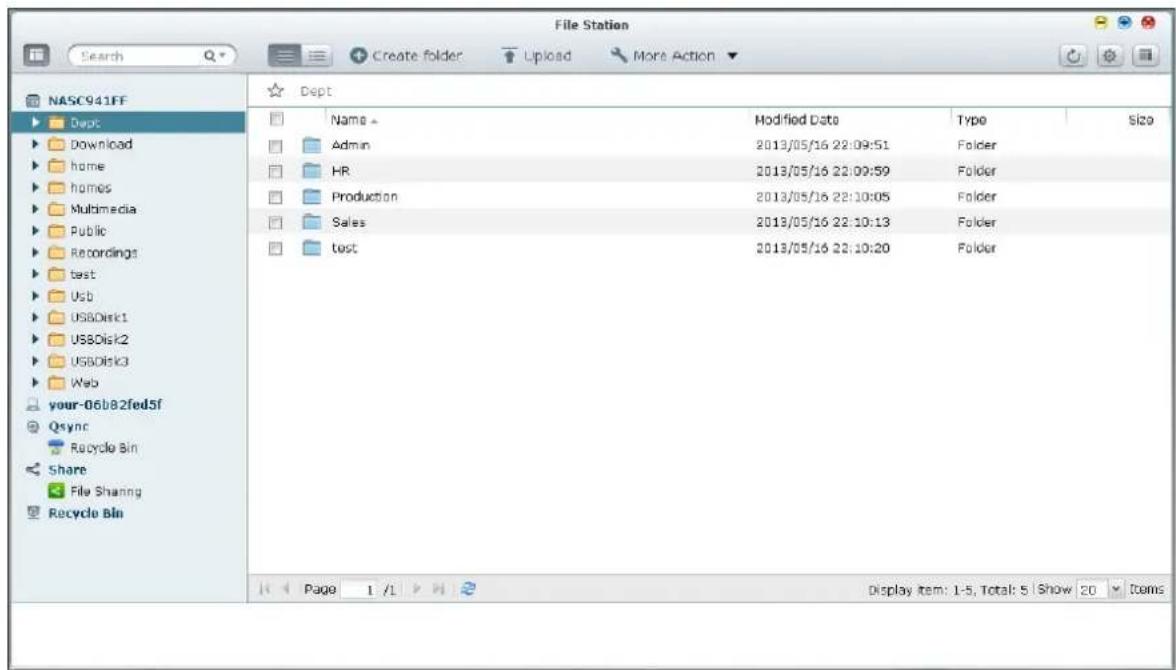The image size is (1176, 670).
Task: Switch to detailed view mode icon
Action: pyautogui.click(x=317, y=56)
